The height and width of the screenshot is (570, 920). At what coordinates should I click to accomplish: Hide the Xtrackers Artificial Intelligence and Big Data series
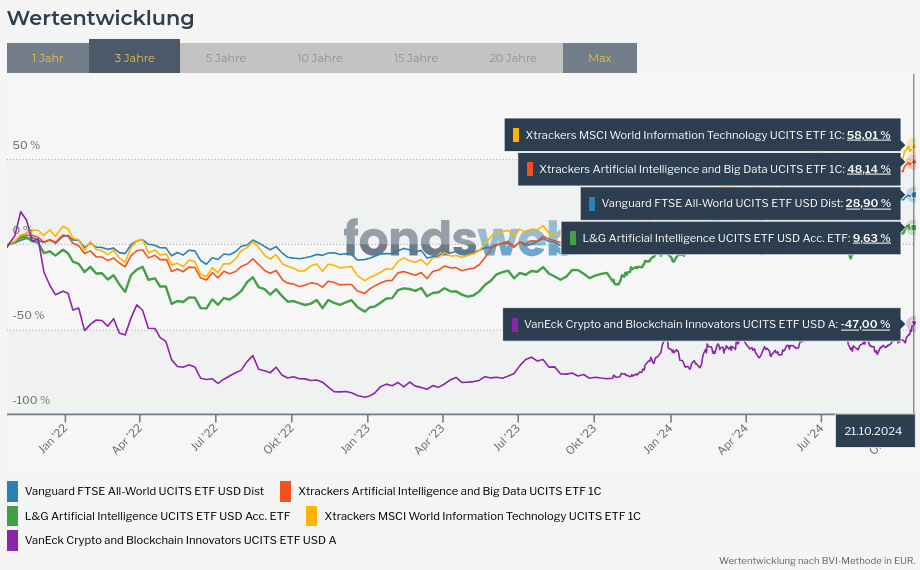click(449, 491)
